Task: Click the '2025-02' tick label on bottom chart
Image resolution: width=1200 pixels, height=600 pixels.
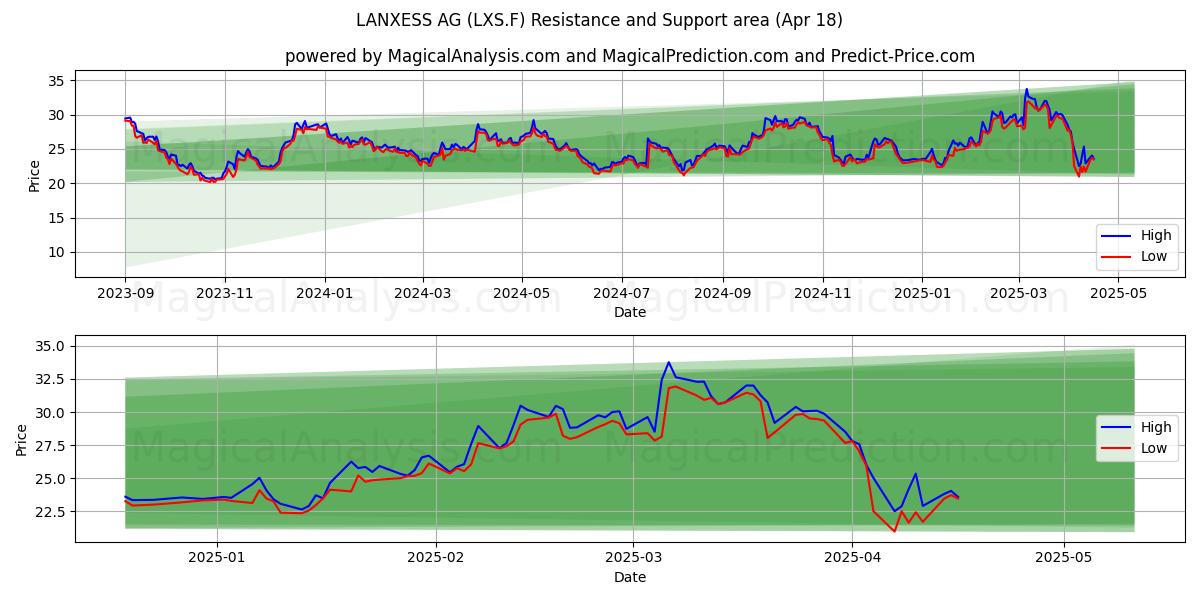Action: [x=438, y=558]
